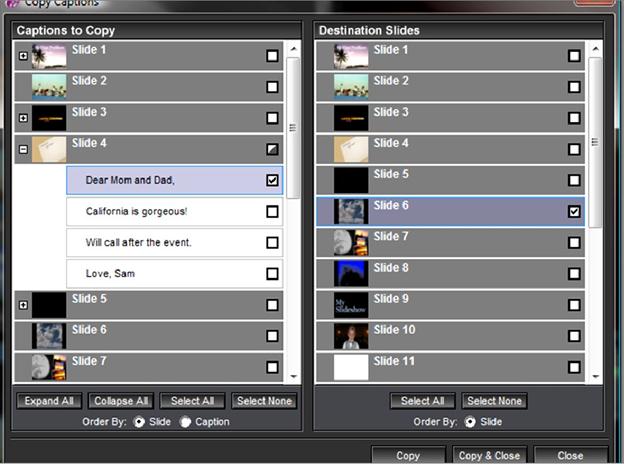
Task: Click Slide 4 paper thumbnail in Captions list
Action: tap(49, 150)
